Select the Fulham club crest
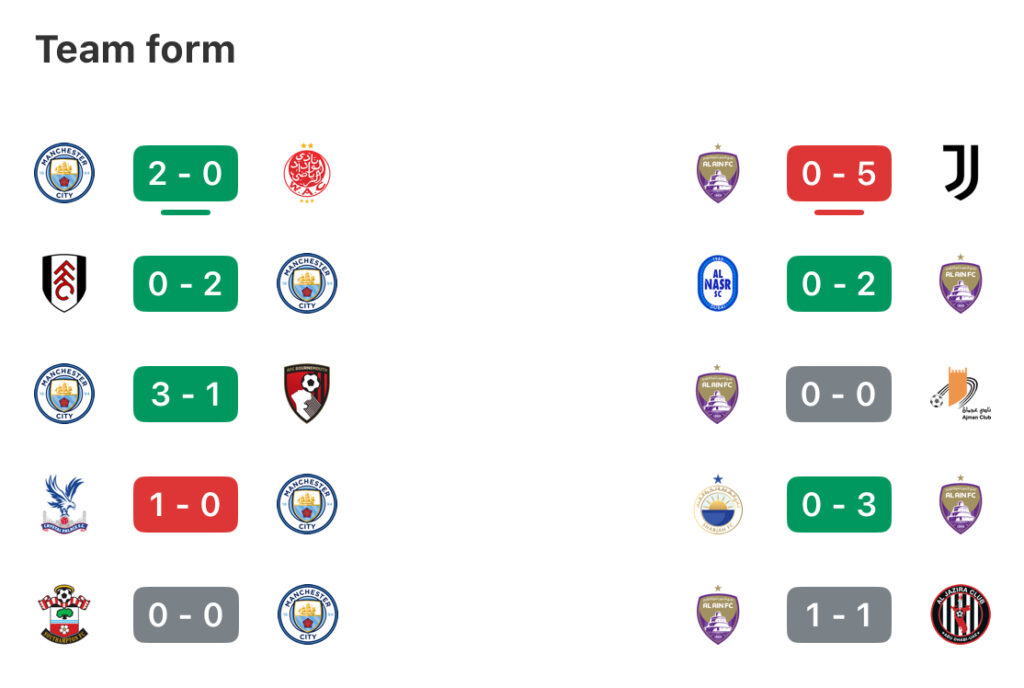This screenshot has height=688, width=1024. pyautogui.click(x=64, y=283)
